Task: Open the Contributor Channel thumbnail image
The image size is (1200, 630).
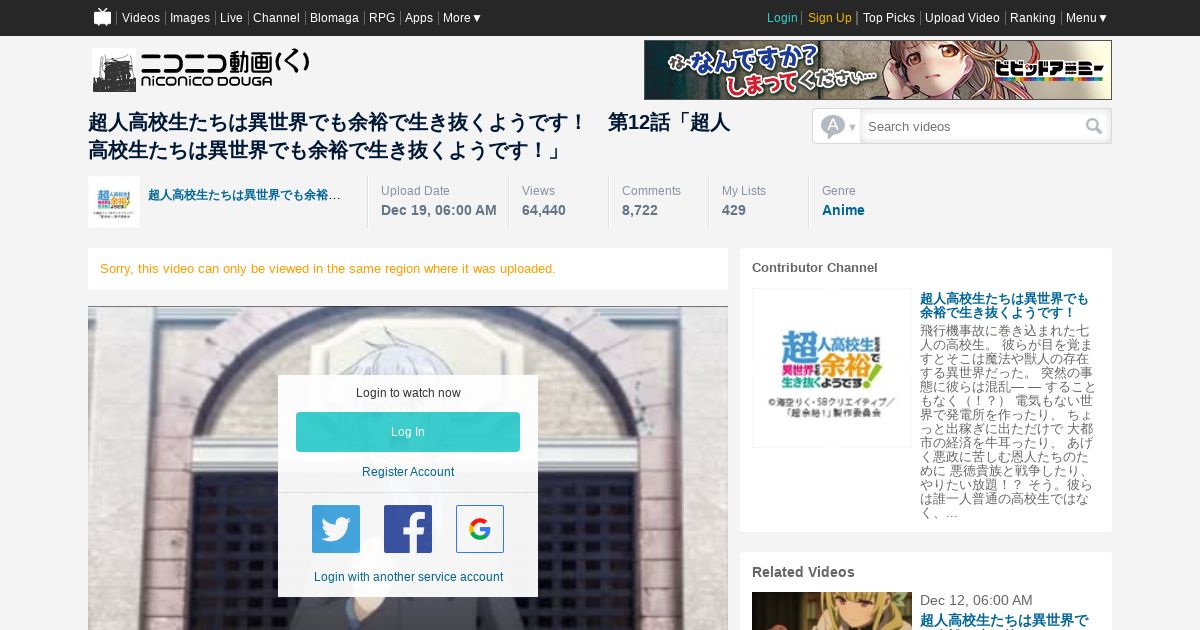Action: tap(832, 368)
